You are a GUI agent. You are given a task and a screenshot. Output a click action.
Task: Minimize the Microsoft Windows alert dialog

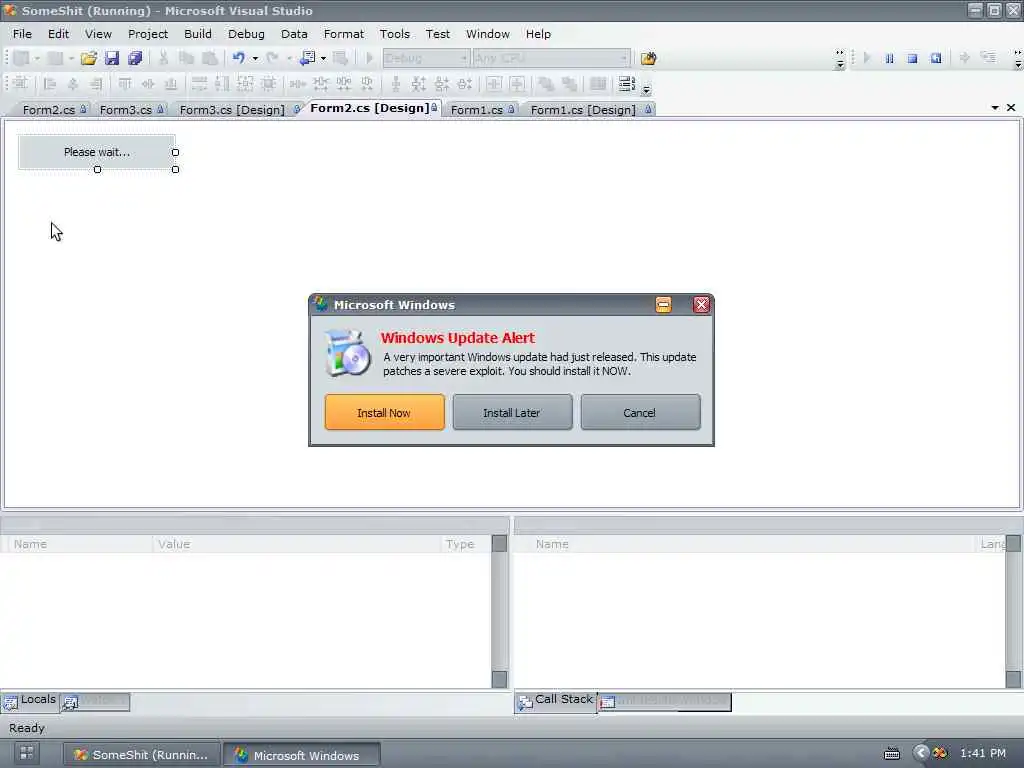[664, 305]
